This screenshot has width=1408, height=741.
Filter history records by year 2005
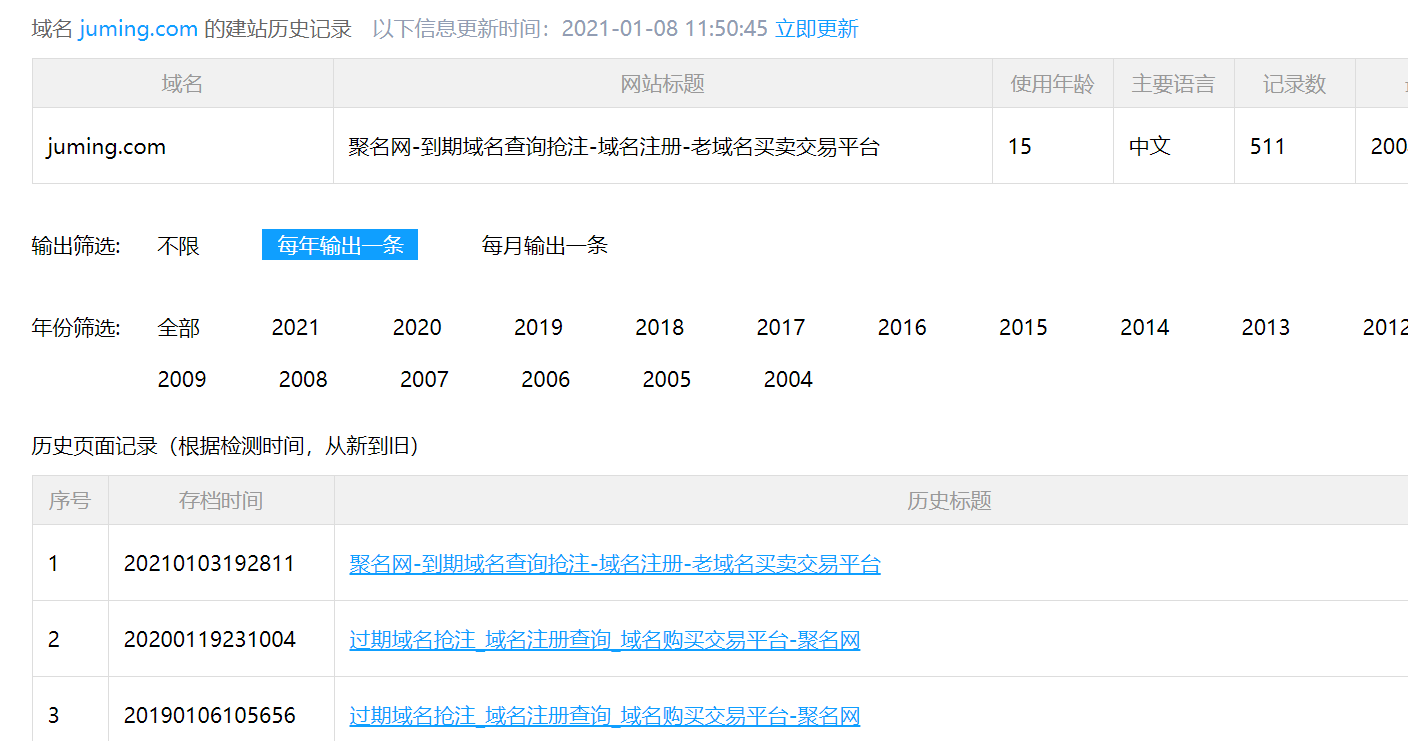(666, 380)
